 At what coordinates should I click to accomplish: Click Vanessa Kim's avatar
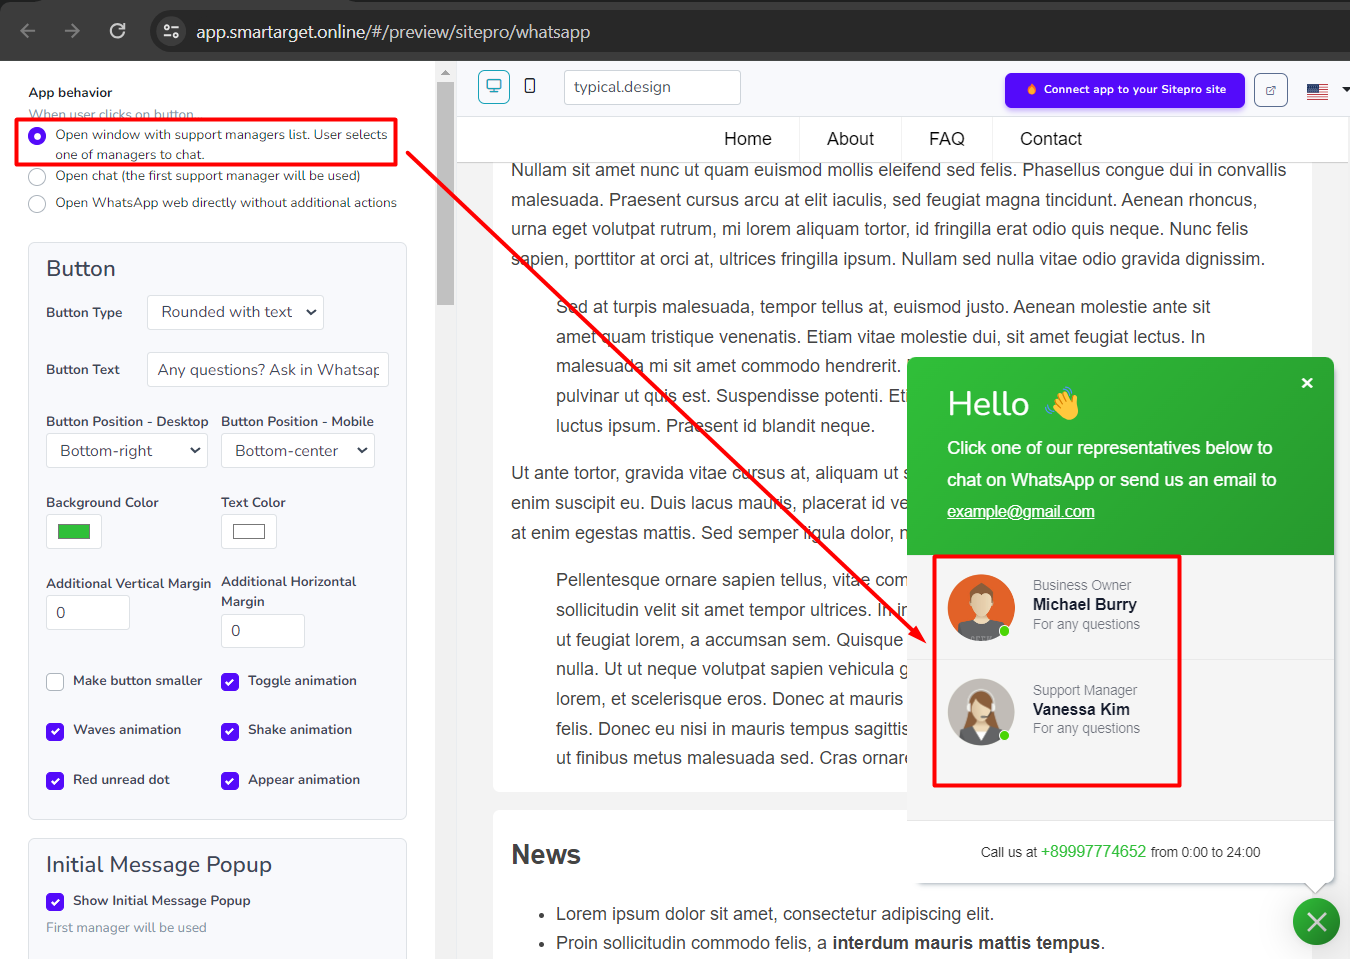(981, 712)
